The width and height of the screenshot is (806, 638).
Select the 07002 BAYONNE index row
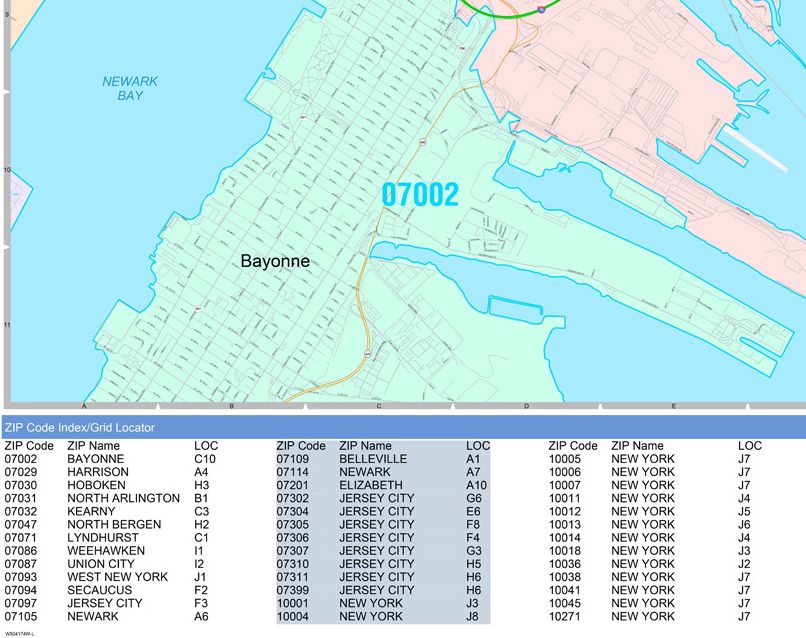[x=110, y=459]
